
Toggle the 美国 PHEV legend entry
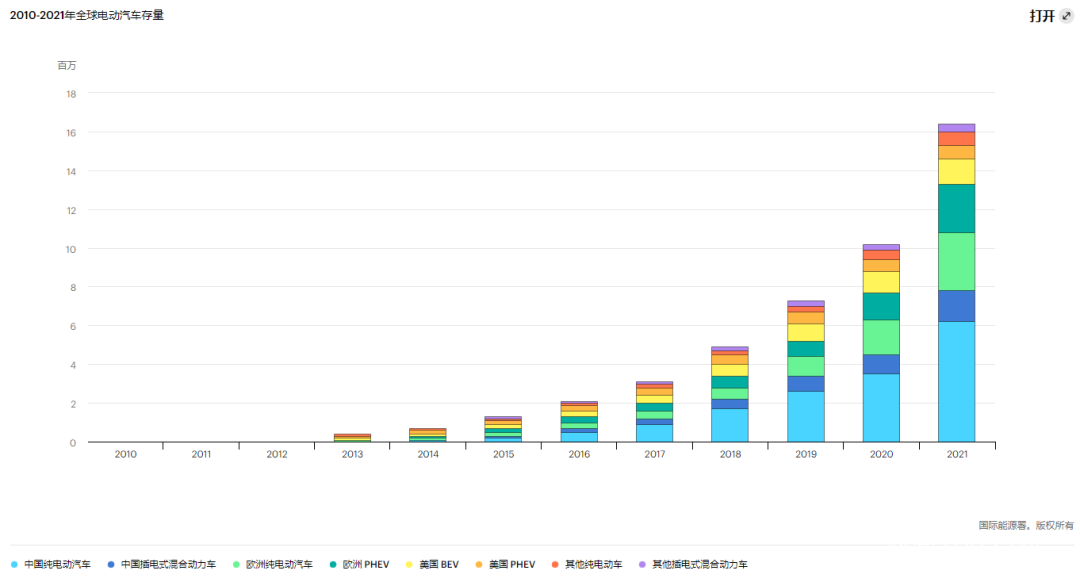[x=506, y=564]
